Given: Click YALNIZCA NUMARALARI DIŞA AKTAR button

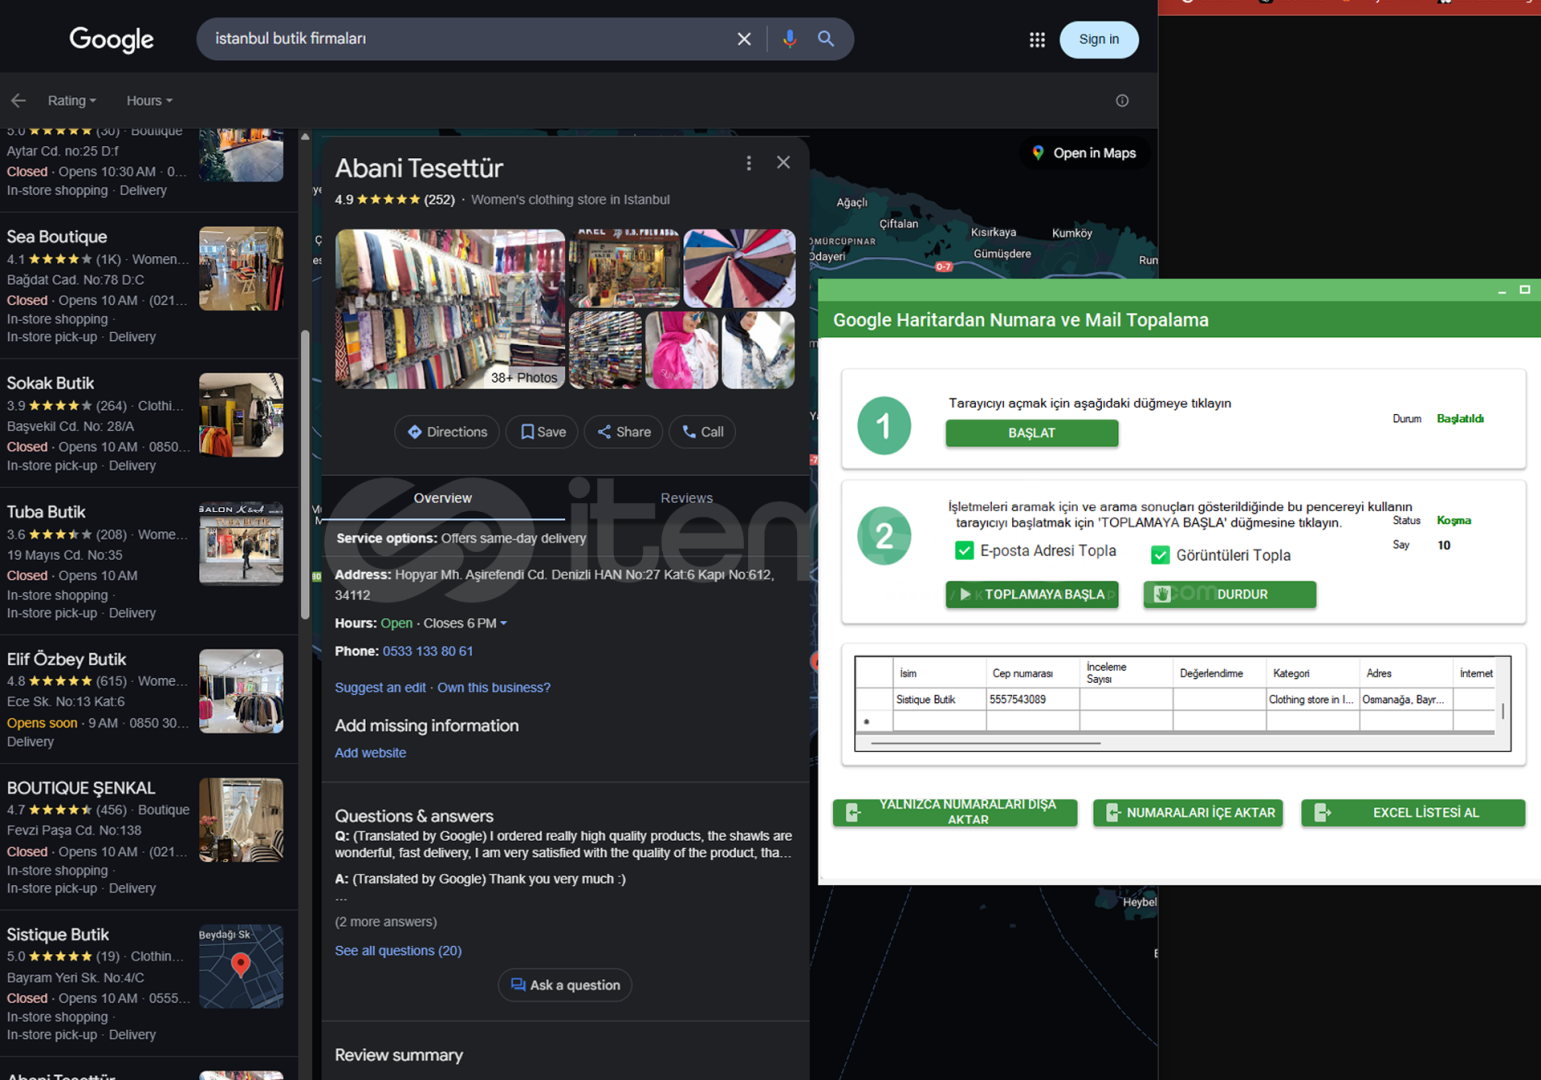Looking at the screenshot, I should [955, 812].
